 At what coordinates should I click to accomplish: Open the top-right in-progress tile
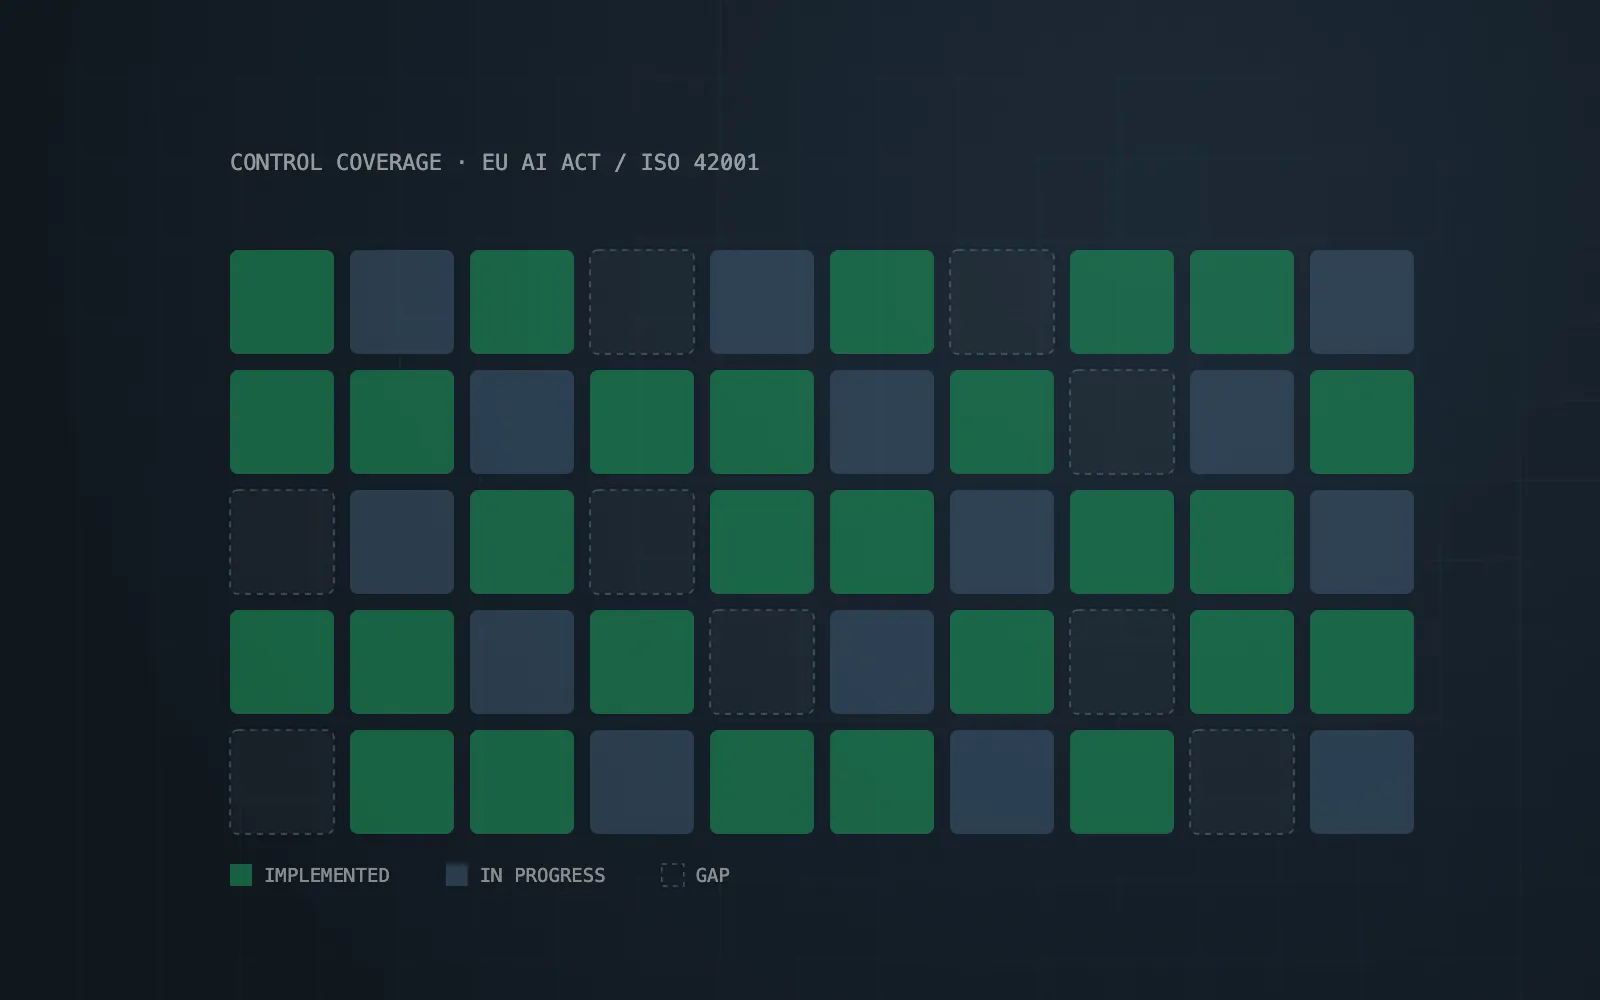pos(1362,302)
